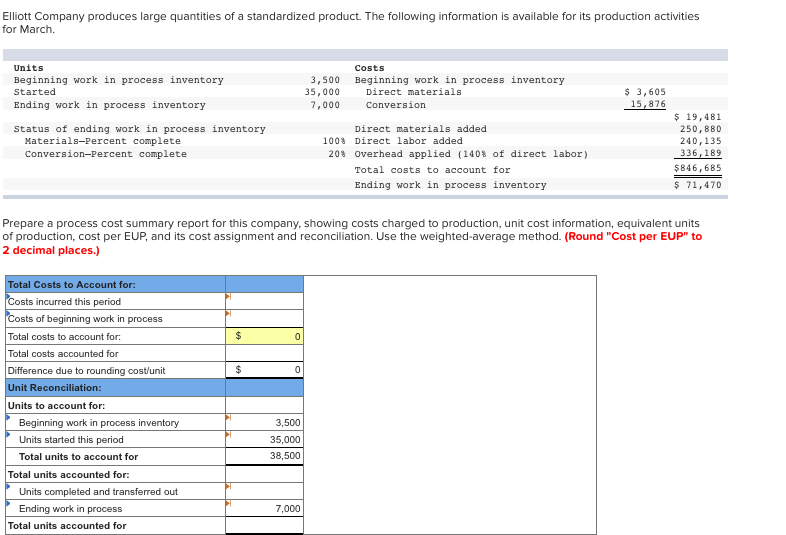
Task: Select Total units to account for 38,500 cell
Action: click(264, 456)
